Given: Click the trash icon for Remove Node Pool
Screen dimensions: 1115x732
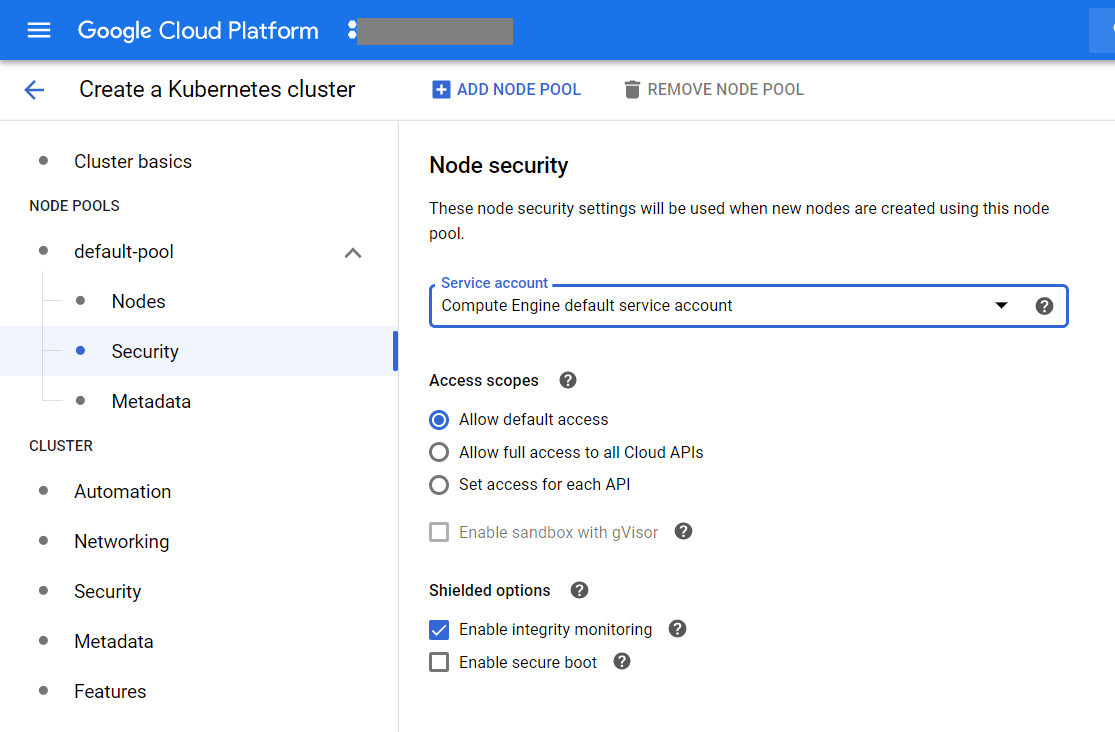Looking at the screenshot, I should point(631,90).
